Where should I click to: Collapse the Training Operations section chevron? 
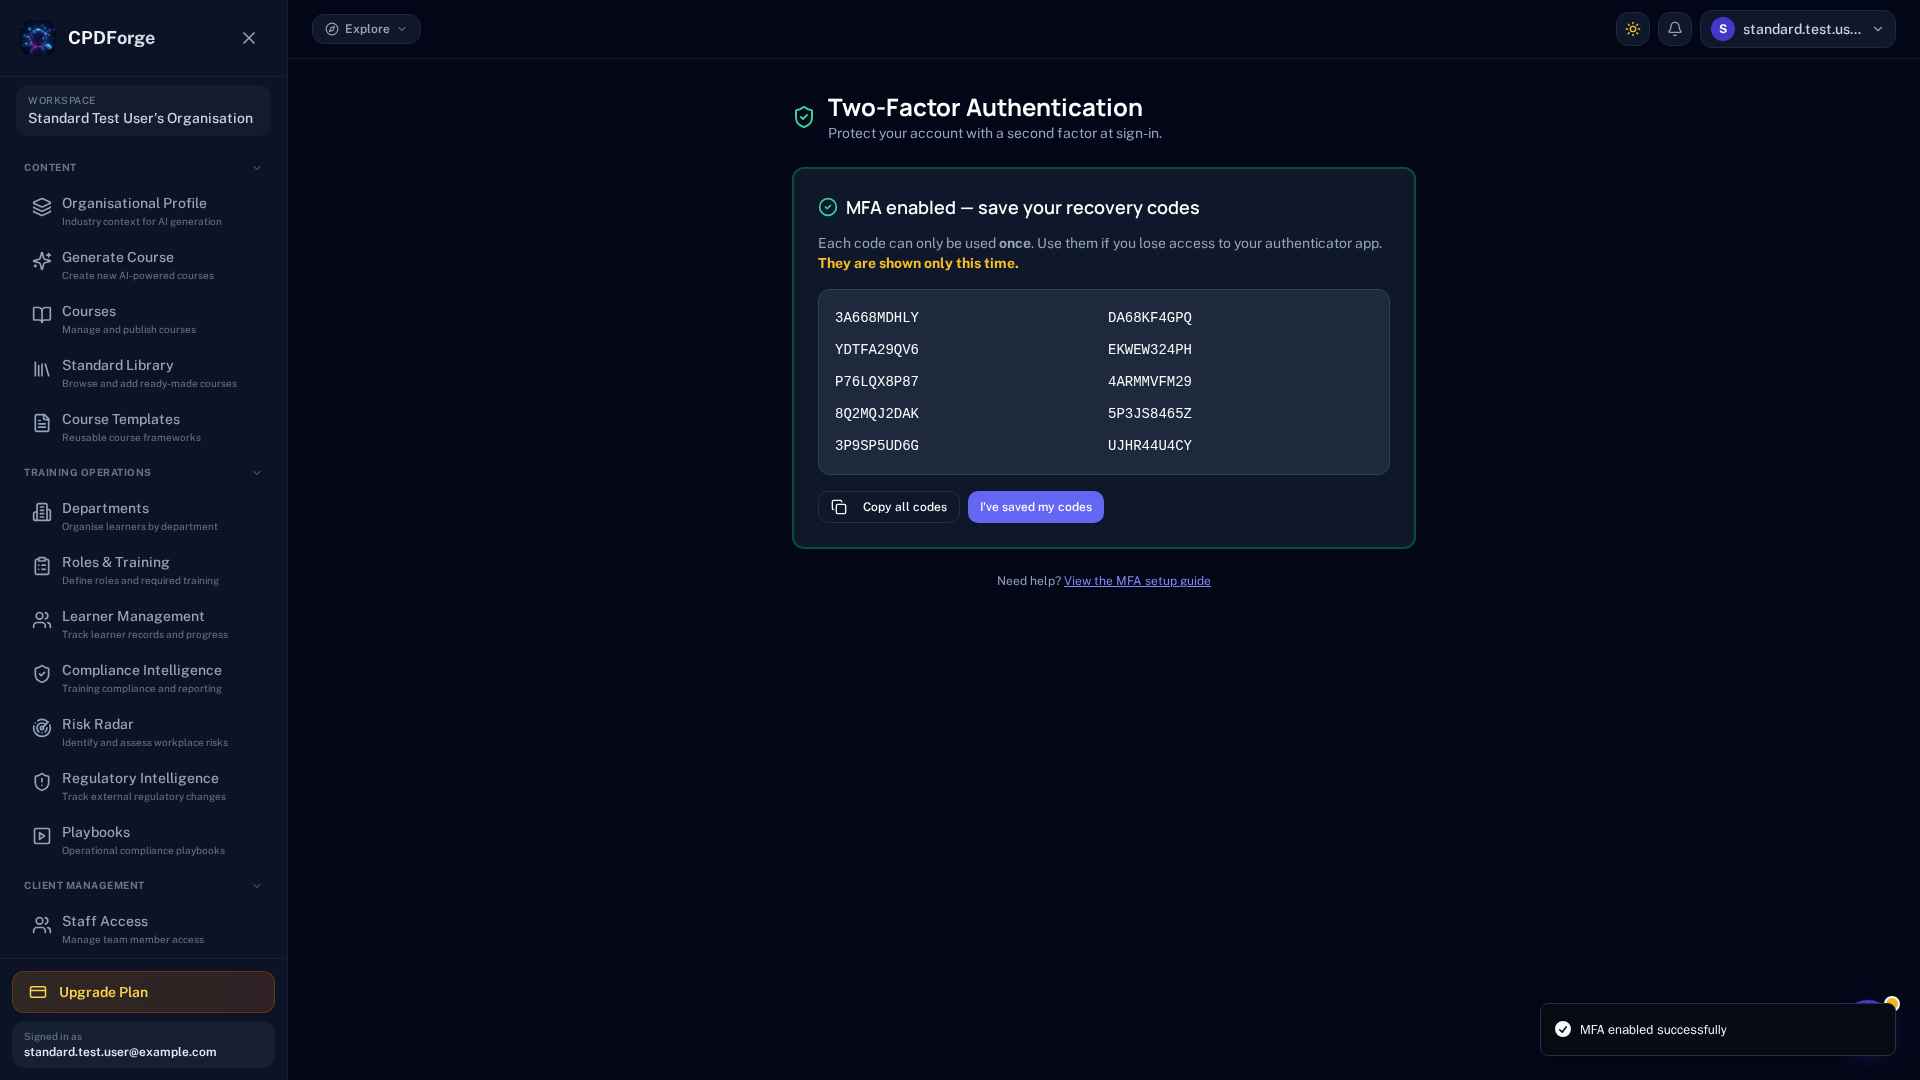[257, 473]
